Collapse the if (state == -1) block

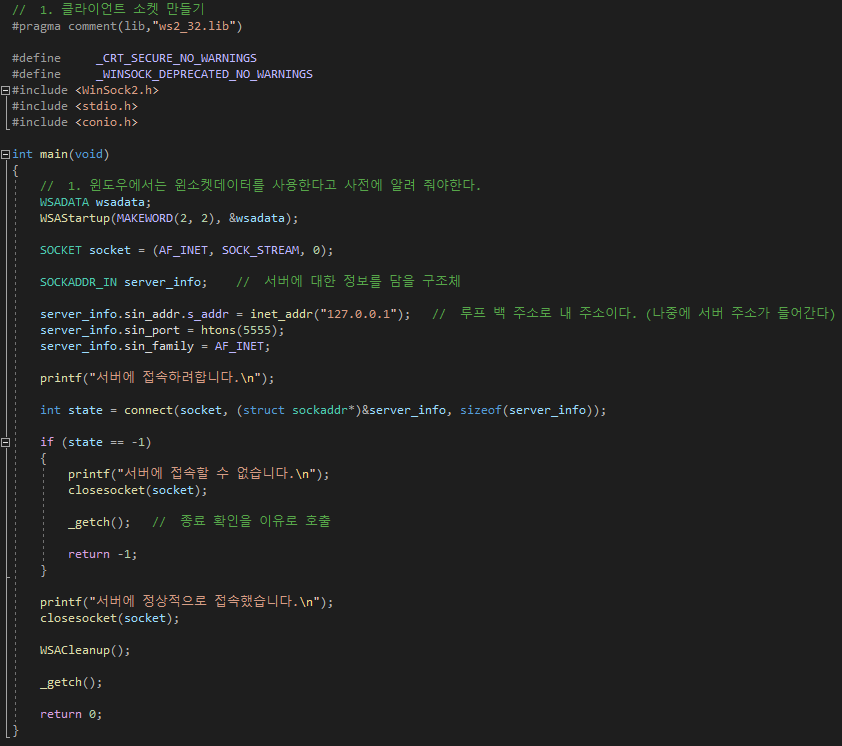(x=5, y=443)
